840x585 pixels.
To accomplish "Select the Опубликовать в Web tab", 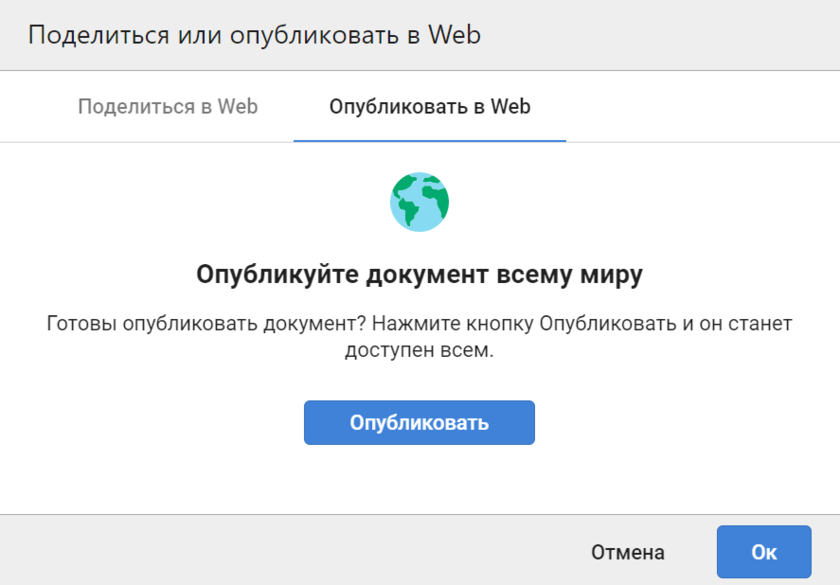I will coord(430,106).
